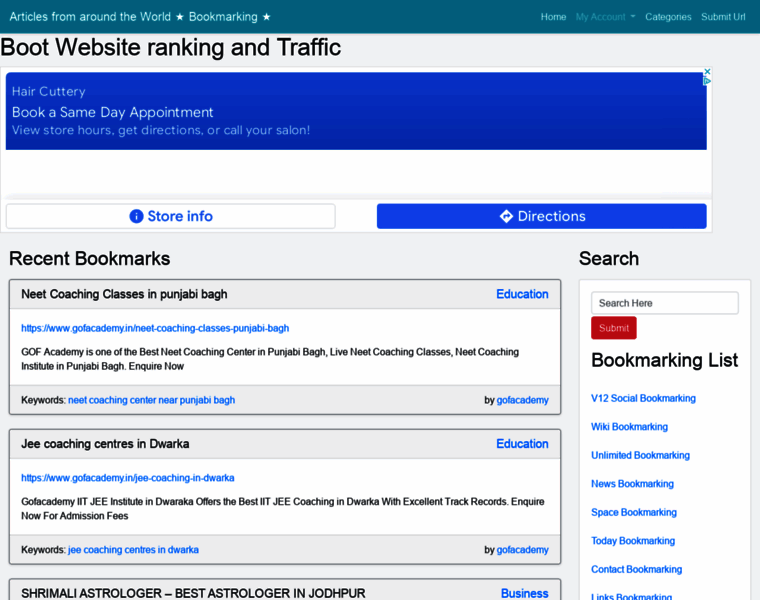Click the Gofacademy IIT JEE Institute description text
This screenshot has width=760, height=600.
point(283,509)
